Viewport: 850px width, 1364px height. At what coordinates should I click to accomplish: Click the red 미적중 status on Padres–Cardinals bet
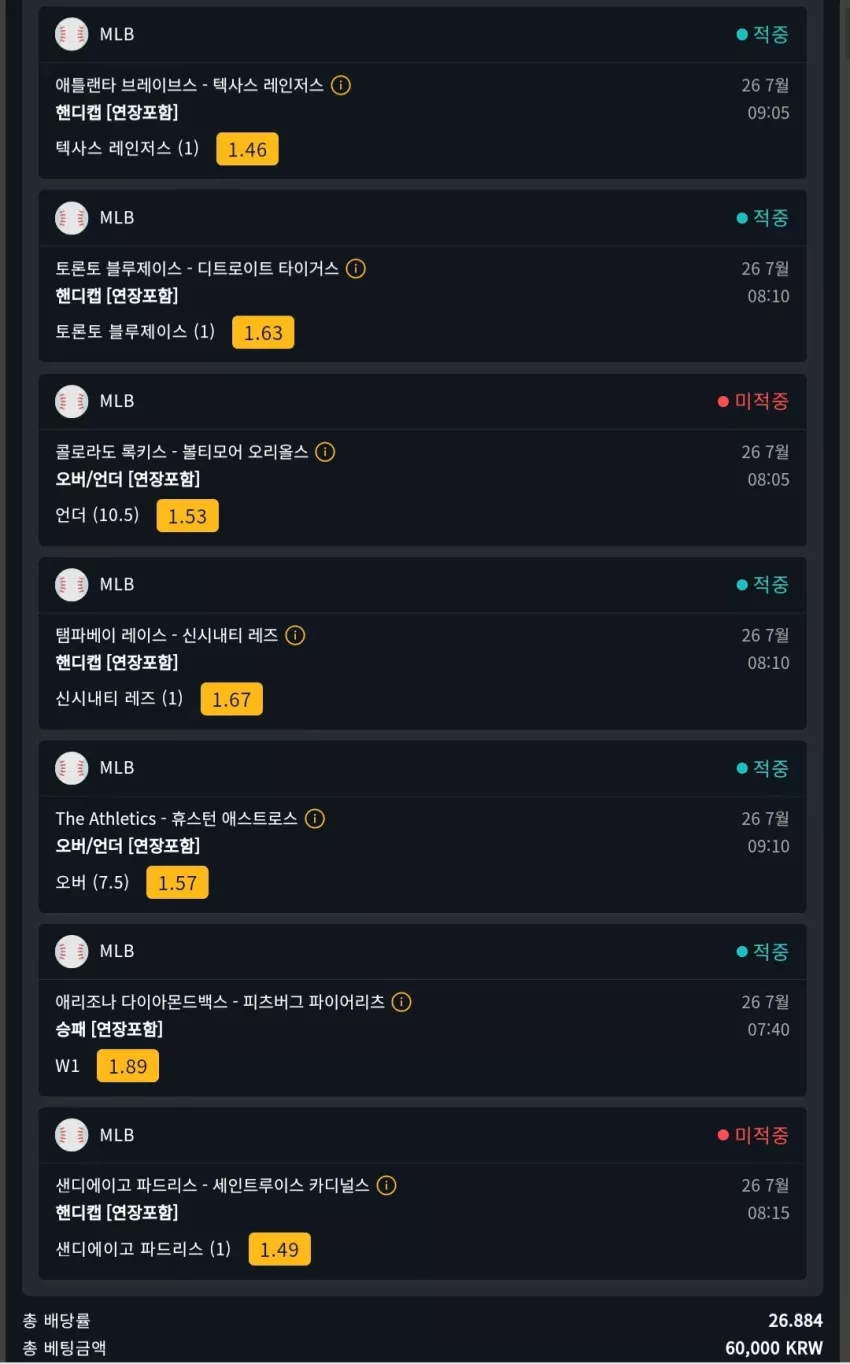[753, 1135]
